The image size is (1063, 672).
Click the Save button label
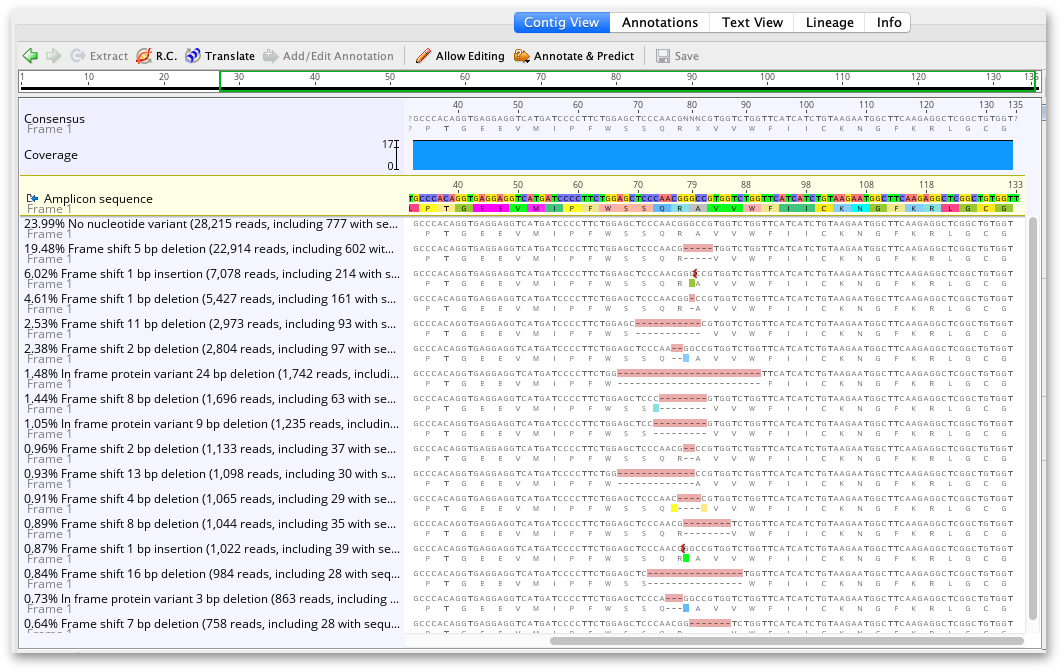pos(686,56)
